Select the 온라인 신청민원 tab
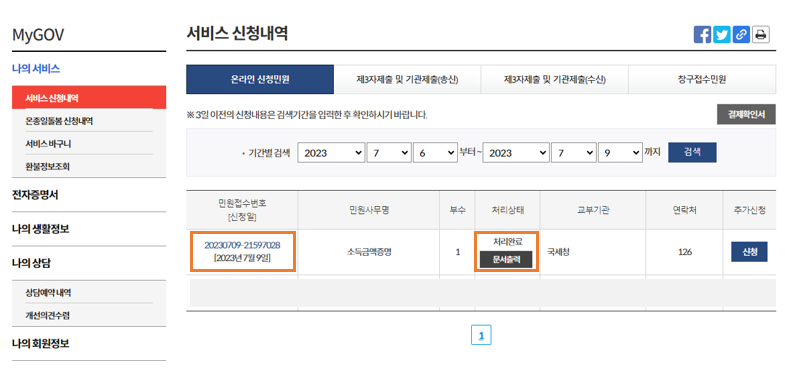Viewport: 790px width, 379px height. 260,79
